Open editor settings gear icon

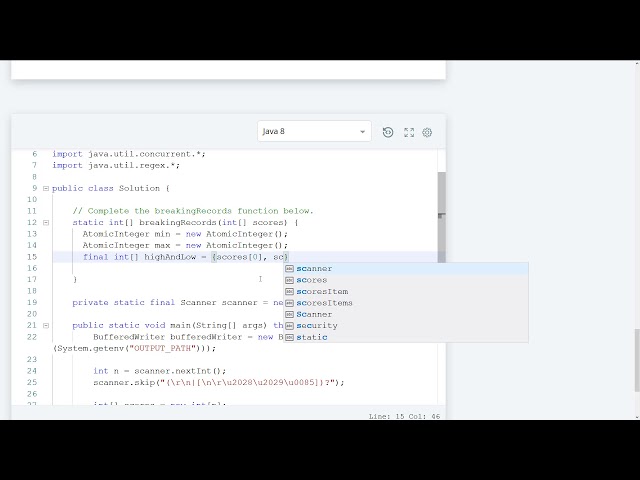click(427, 132)
